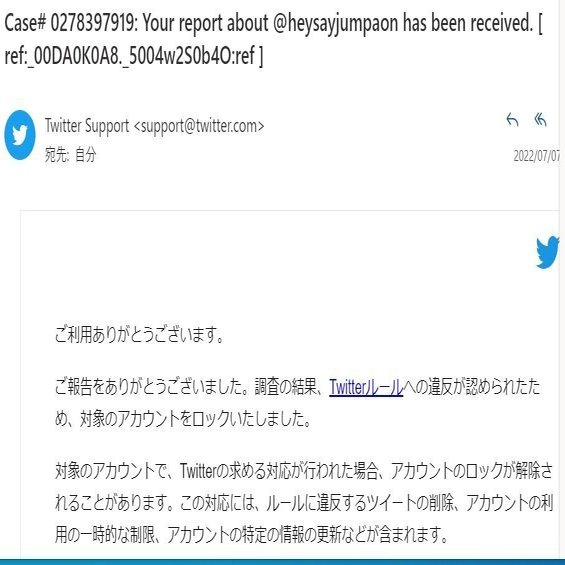Select the line starting 用の一時的な制限
This screenshot has height=565, width=565.
click(x=251, y=534)
